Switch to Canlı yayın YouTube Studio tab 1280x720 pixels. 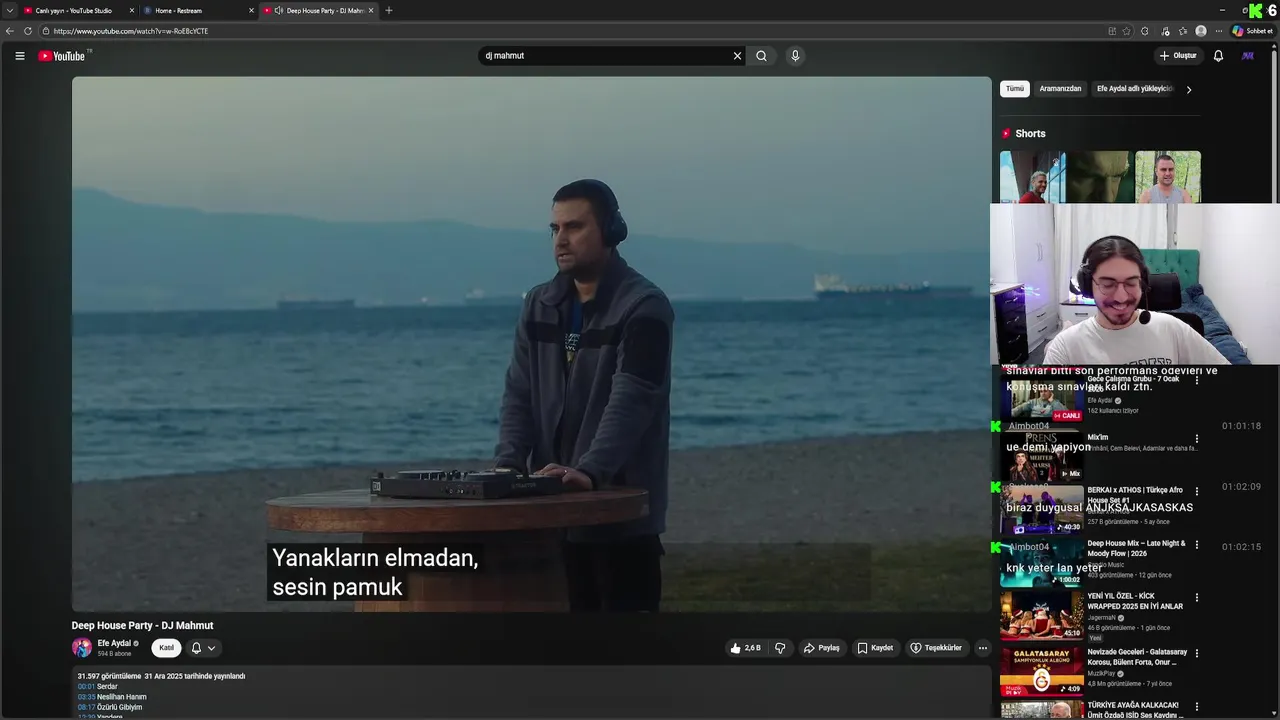(x=73, y=10)
